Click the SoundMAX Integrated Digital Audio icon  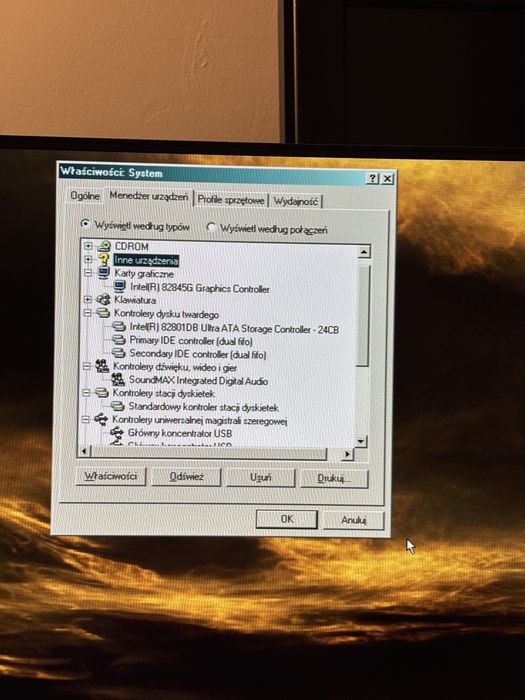click(x=118, y=380)
